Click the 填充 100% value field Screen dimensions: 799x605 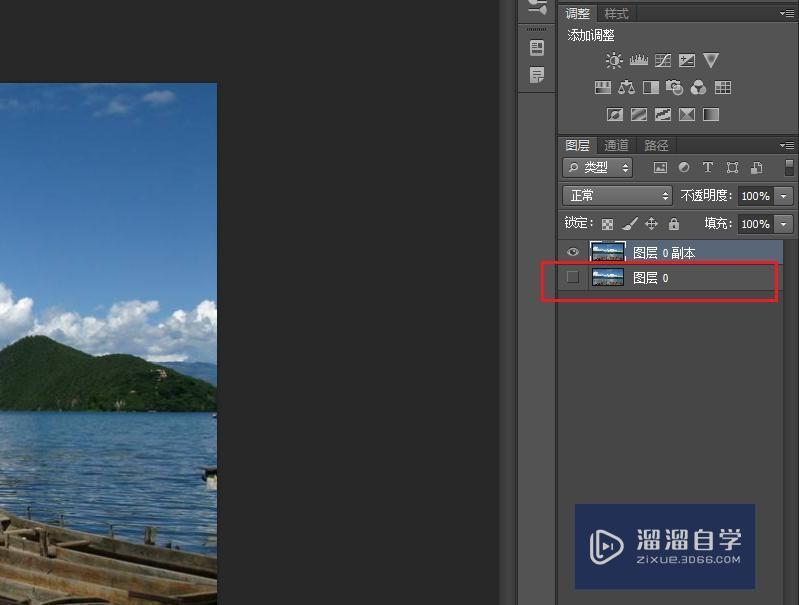point(756,224)
